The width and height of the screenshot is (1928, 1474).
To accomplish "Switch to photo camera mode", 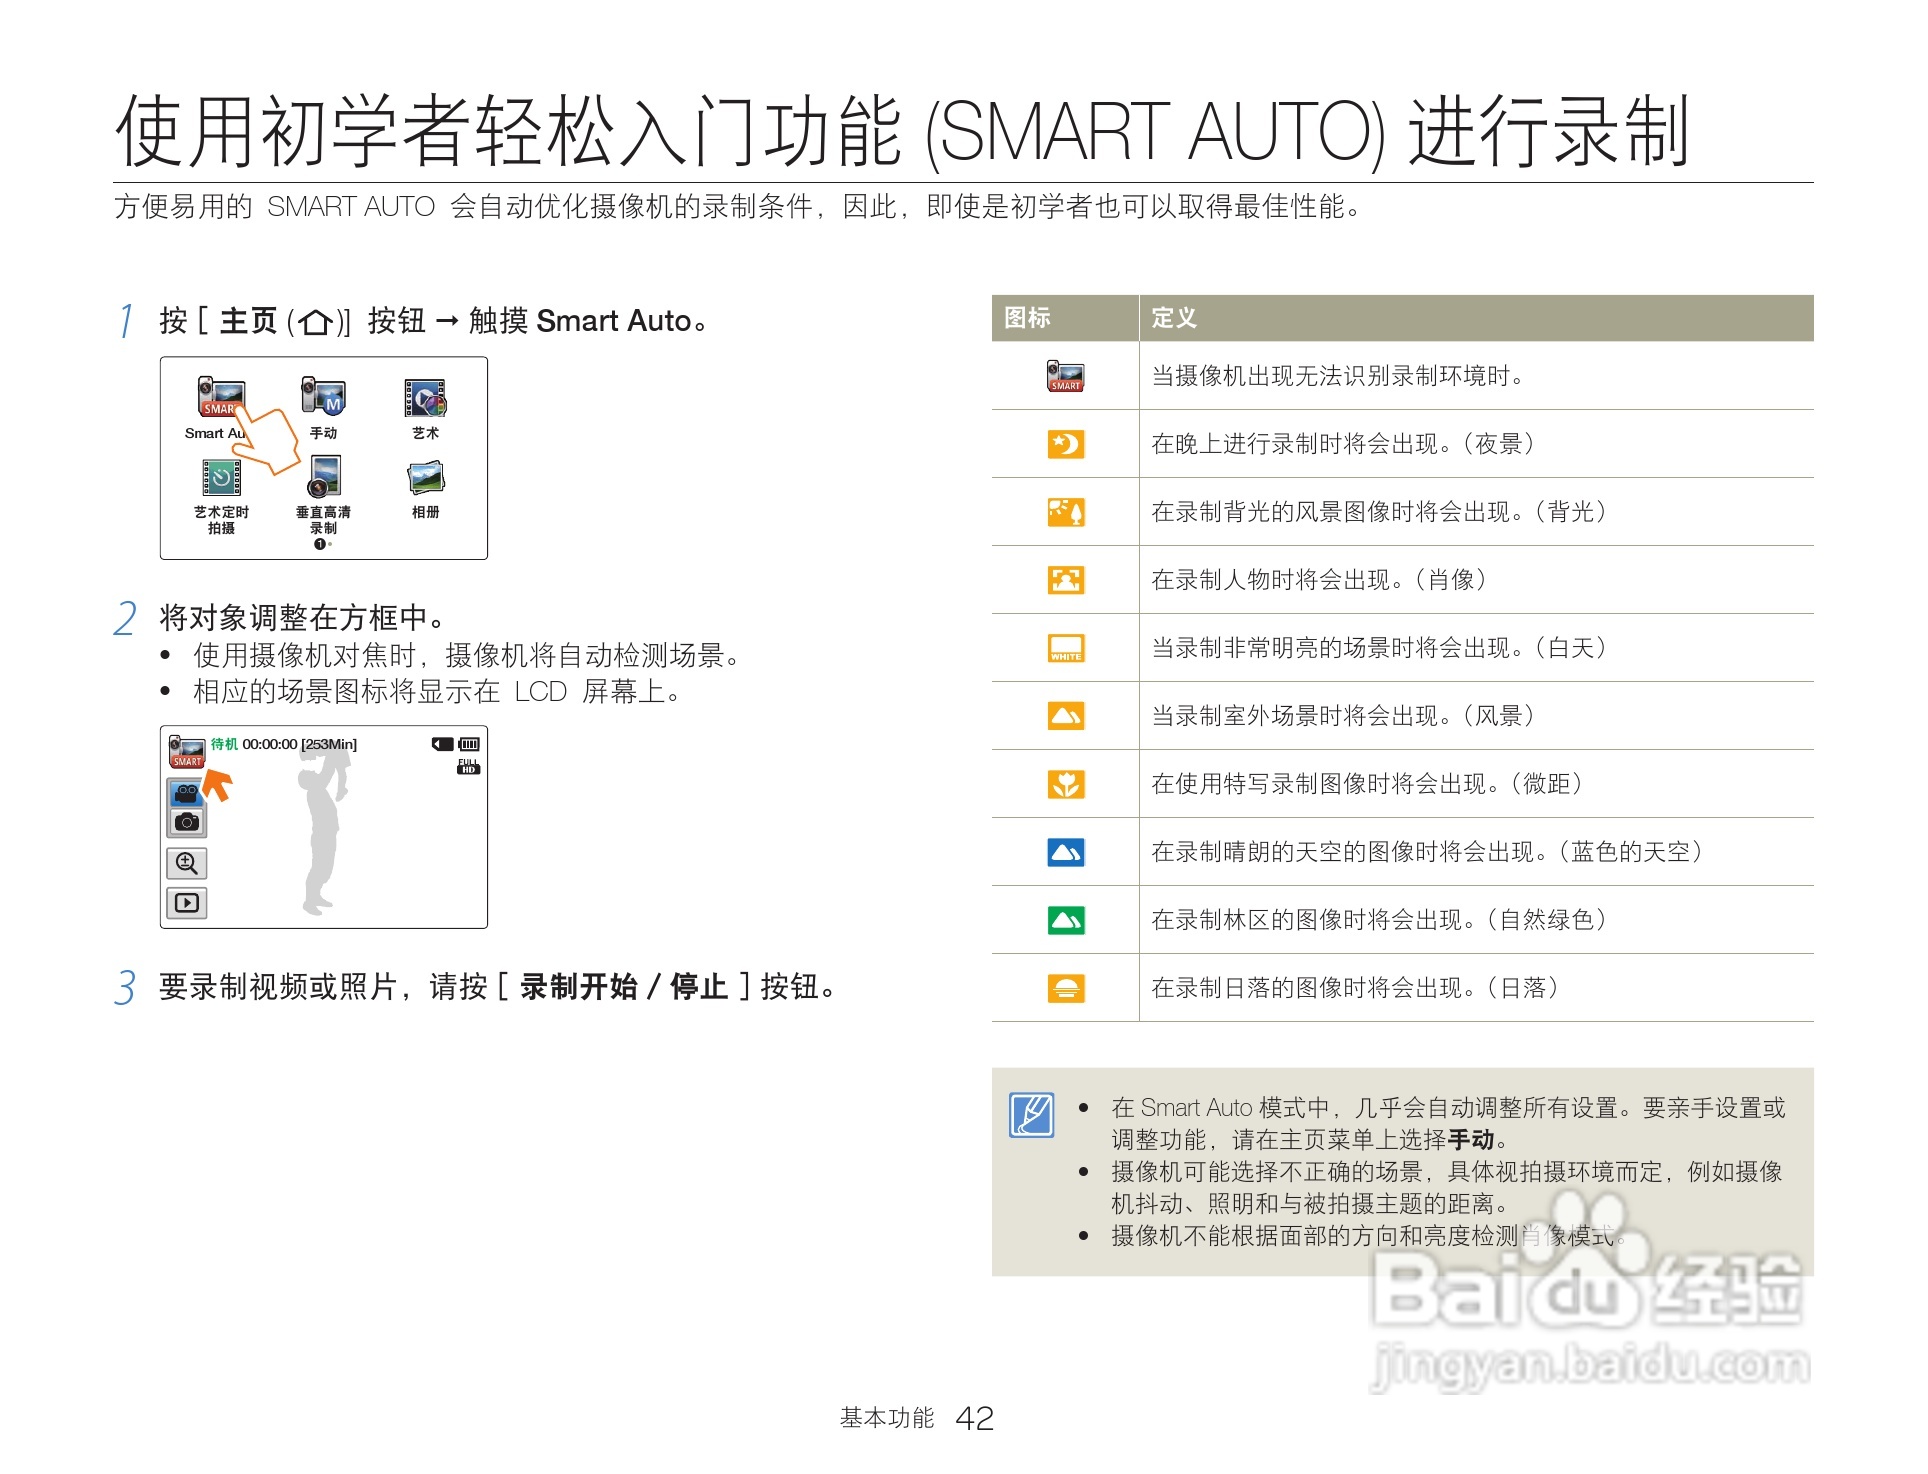I will pyautogui.click(x=186, y=822).
